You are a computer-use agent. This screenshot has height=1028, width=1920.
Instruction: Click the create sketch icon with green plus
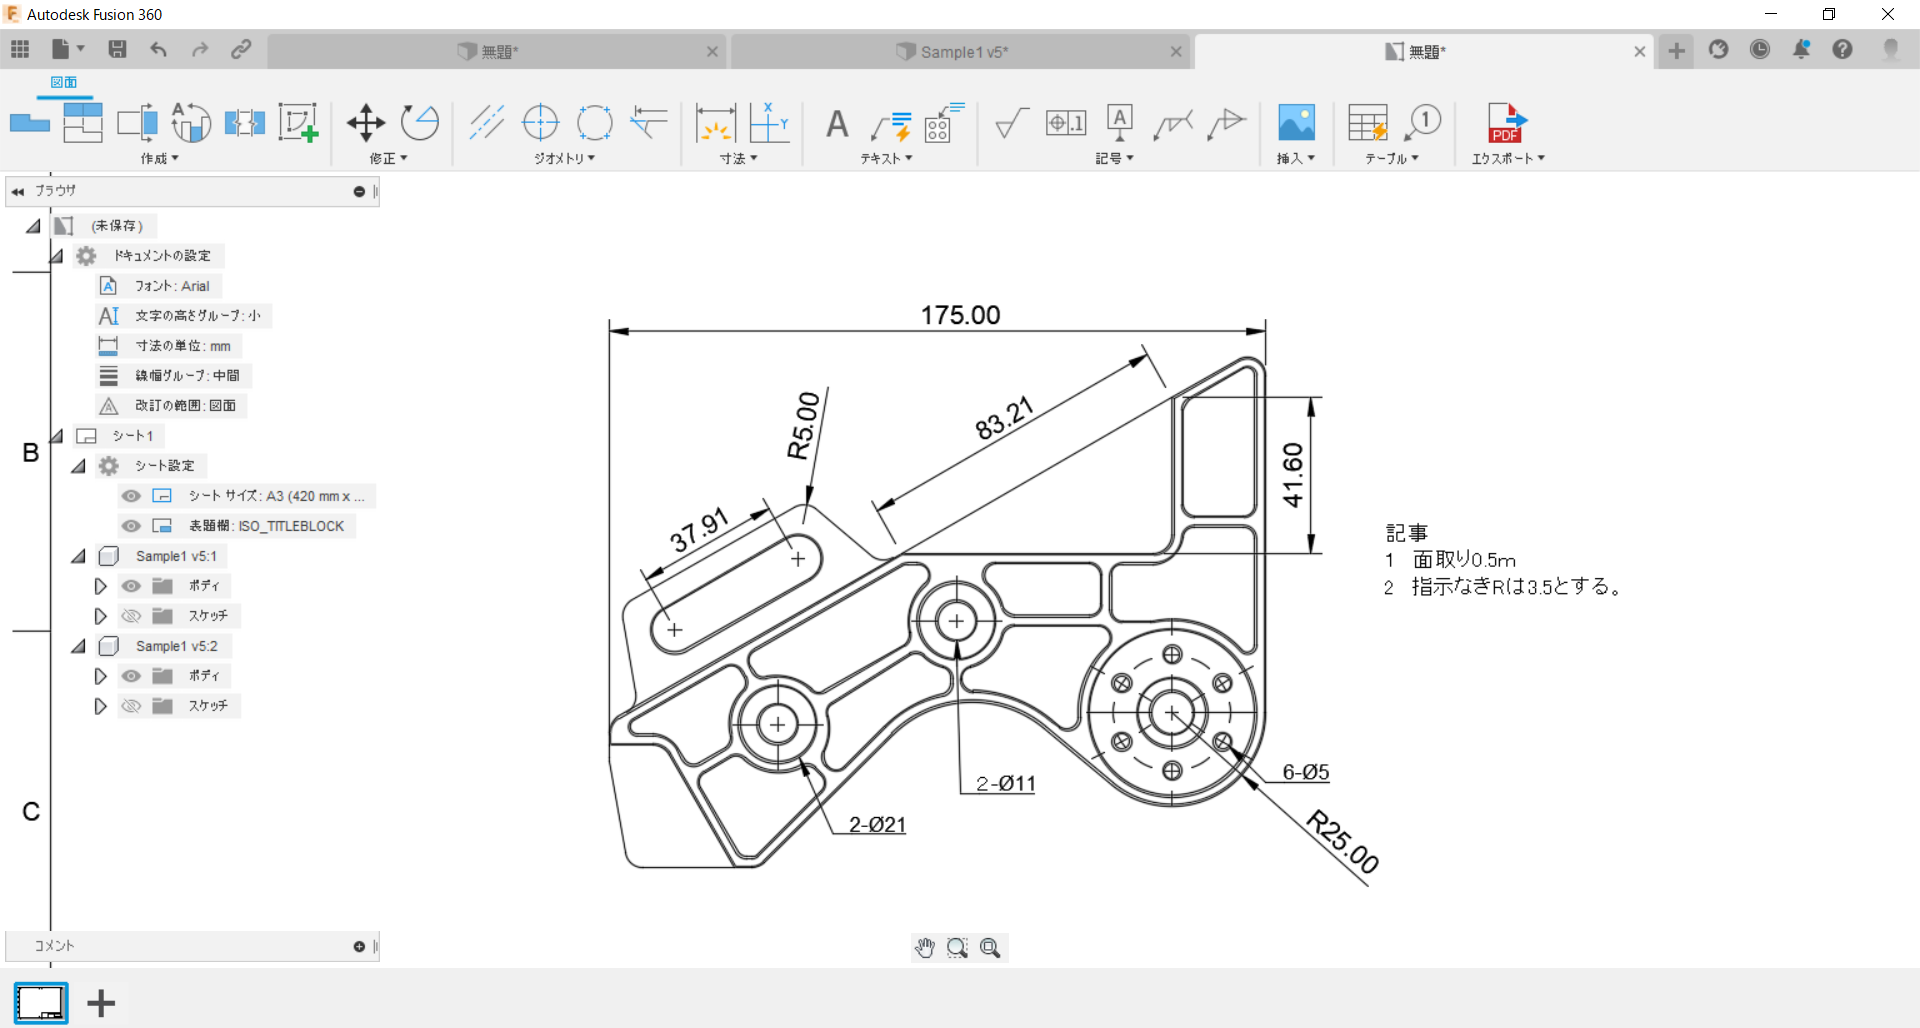(298, 123)
